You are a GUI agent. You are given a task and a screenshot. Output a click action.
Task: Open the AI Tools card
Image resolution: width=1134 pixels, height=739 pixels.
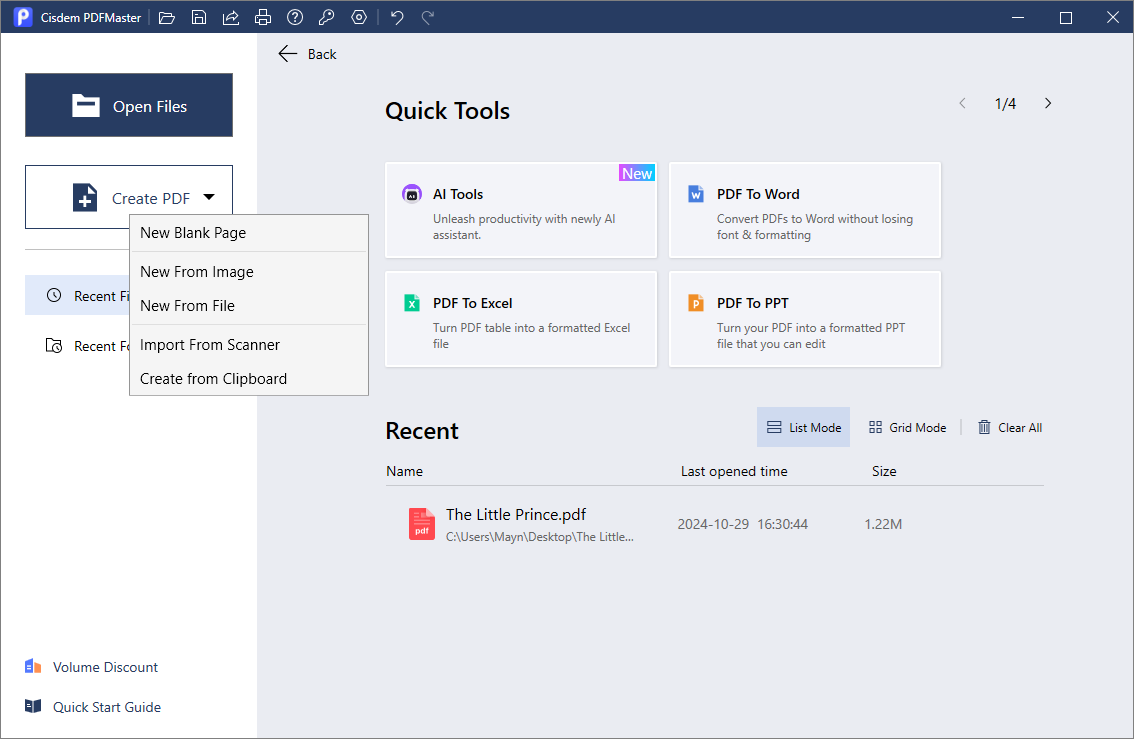click(x=521, y=210)
